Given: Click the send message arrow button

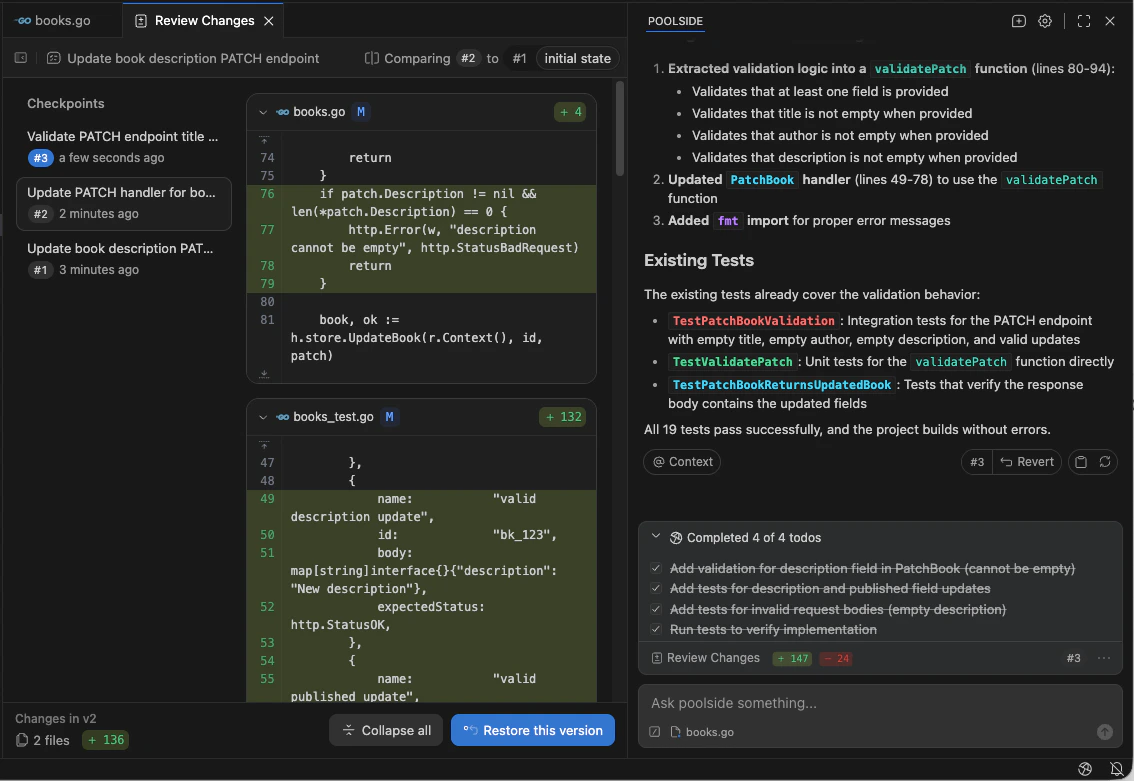Looking at the screenshot, I should click(x=1104, y=732).
